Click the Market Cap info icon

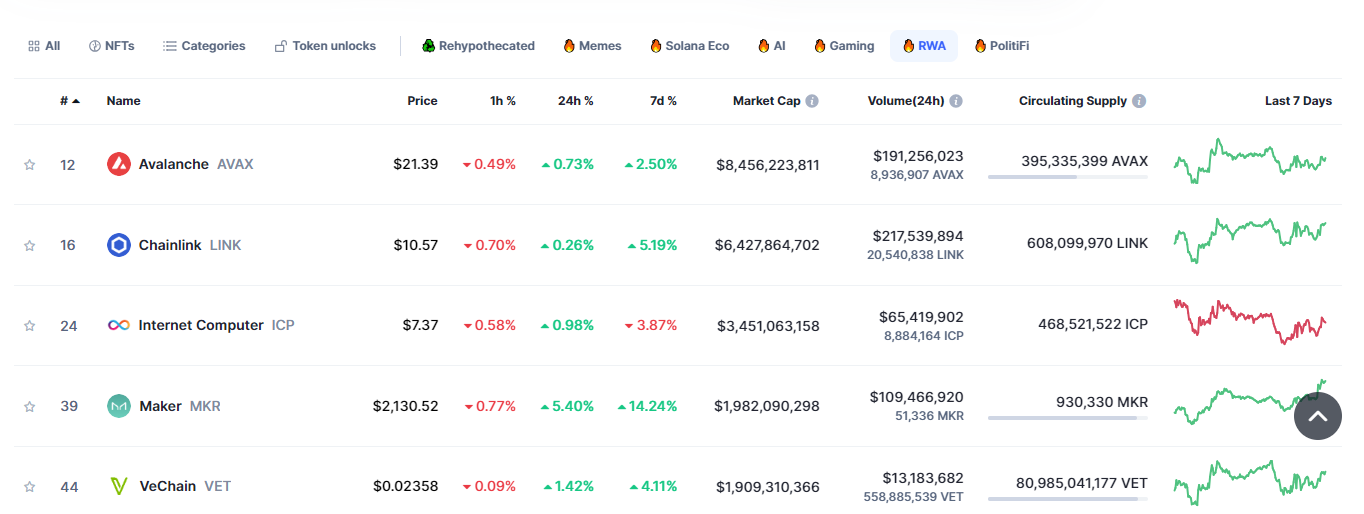(812, 101)
